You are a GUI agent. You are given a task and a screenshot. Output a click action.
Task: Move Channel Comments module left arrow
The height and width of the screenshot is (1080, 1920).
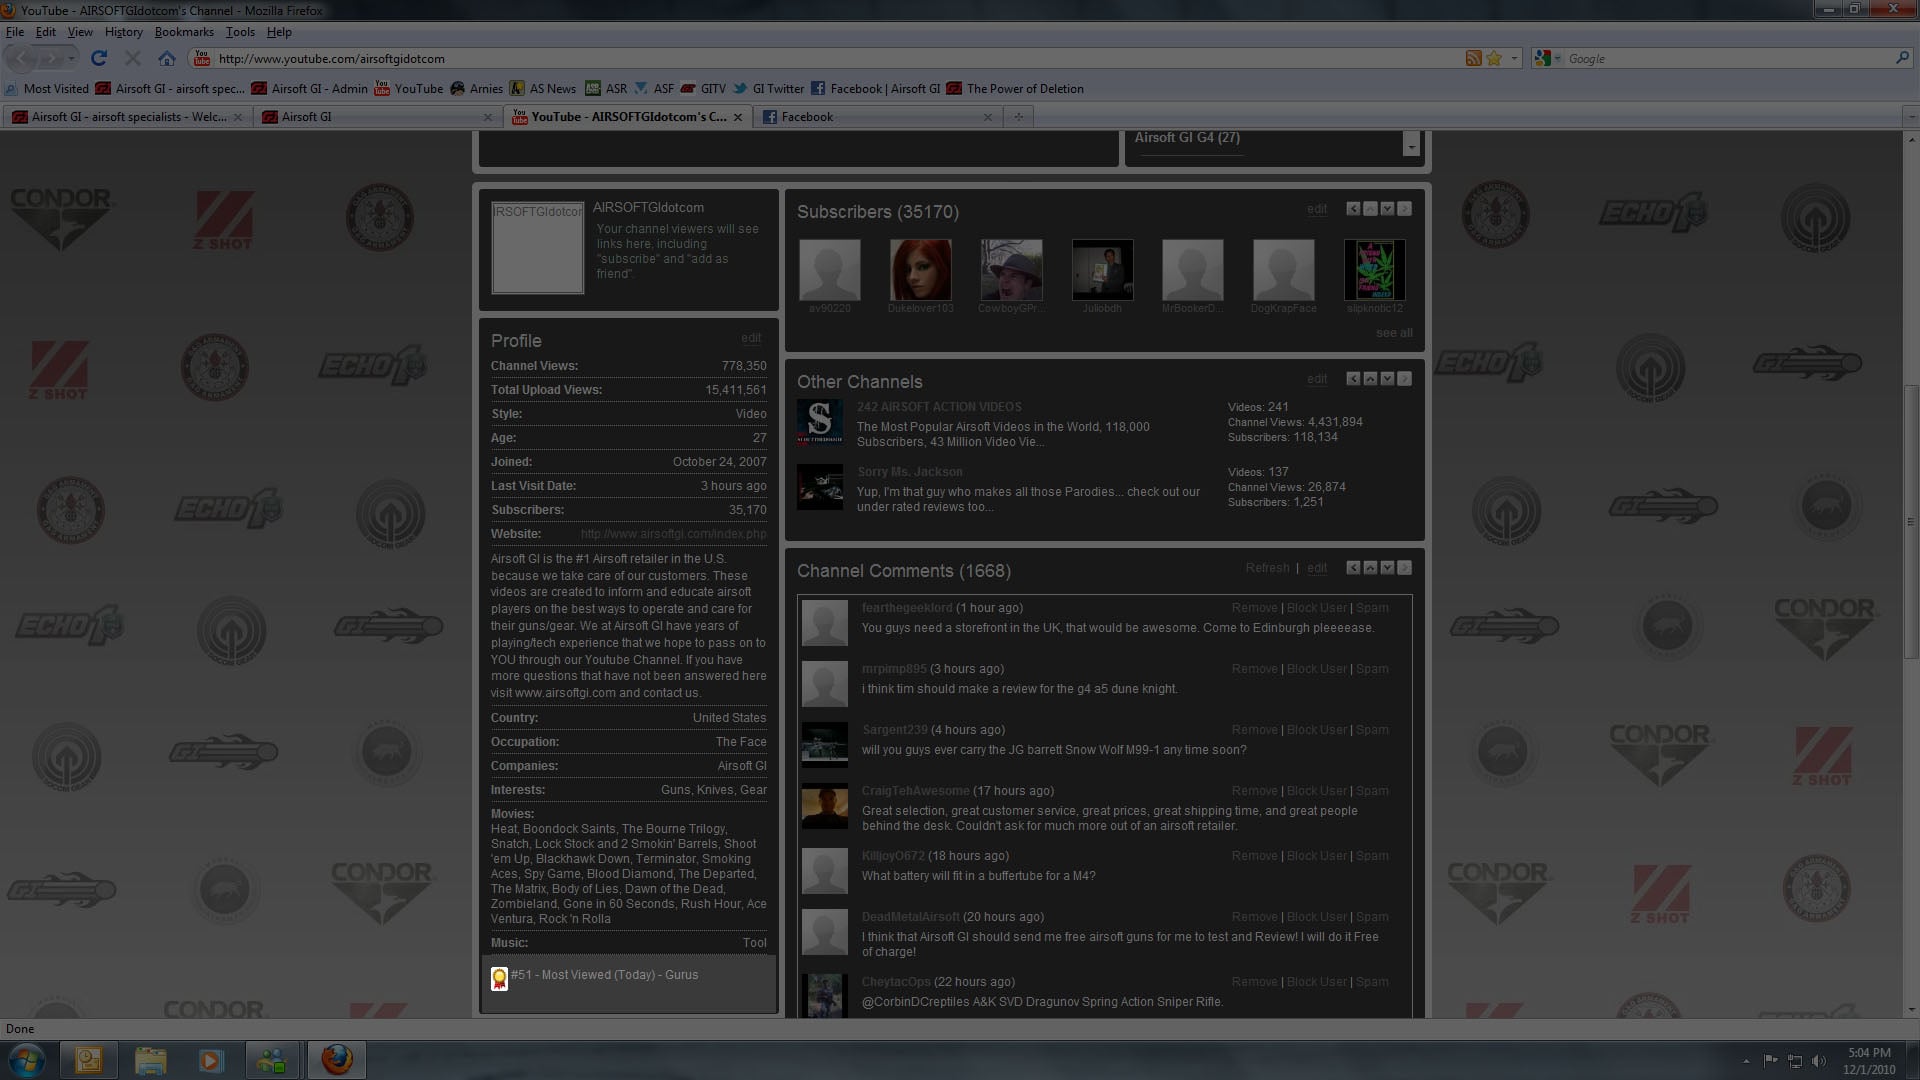coord(1353,568)
